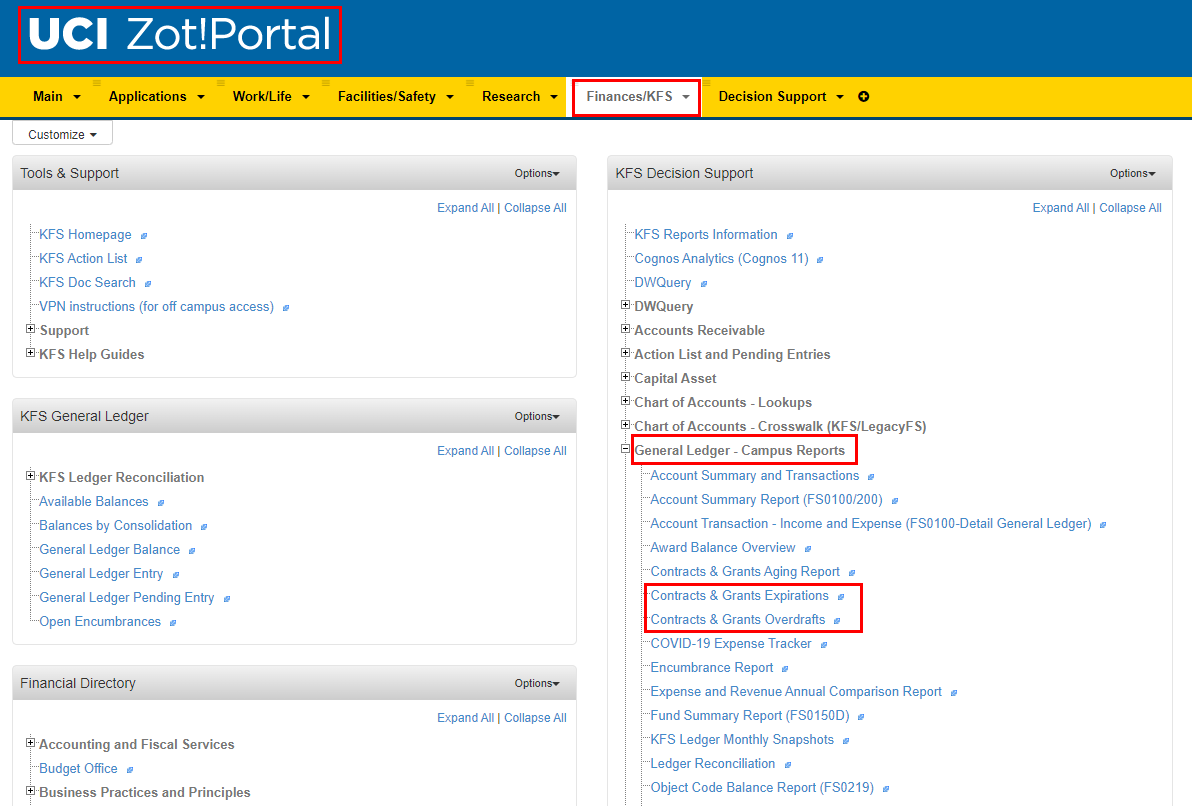Expand the Capital Asset node
Screen dimensions: 1192x806
click(626, 376)
